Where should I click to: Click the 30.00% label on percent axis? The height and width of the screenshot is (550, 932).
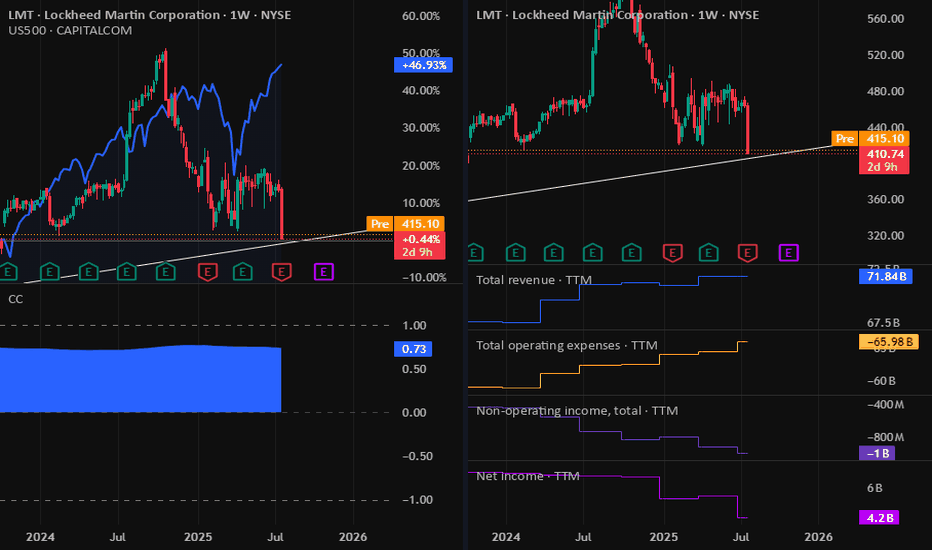[421, 128]
